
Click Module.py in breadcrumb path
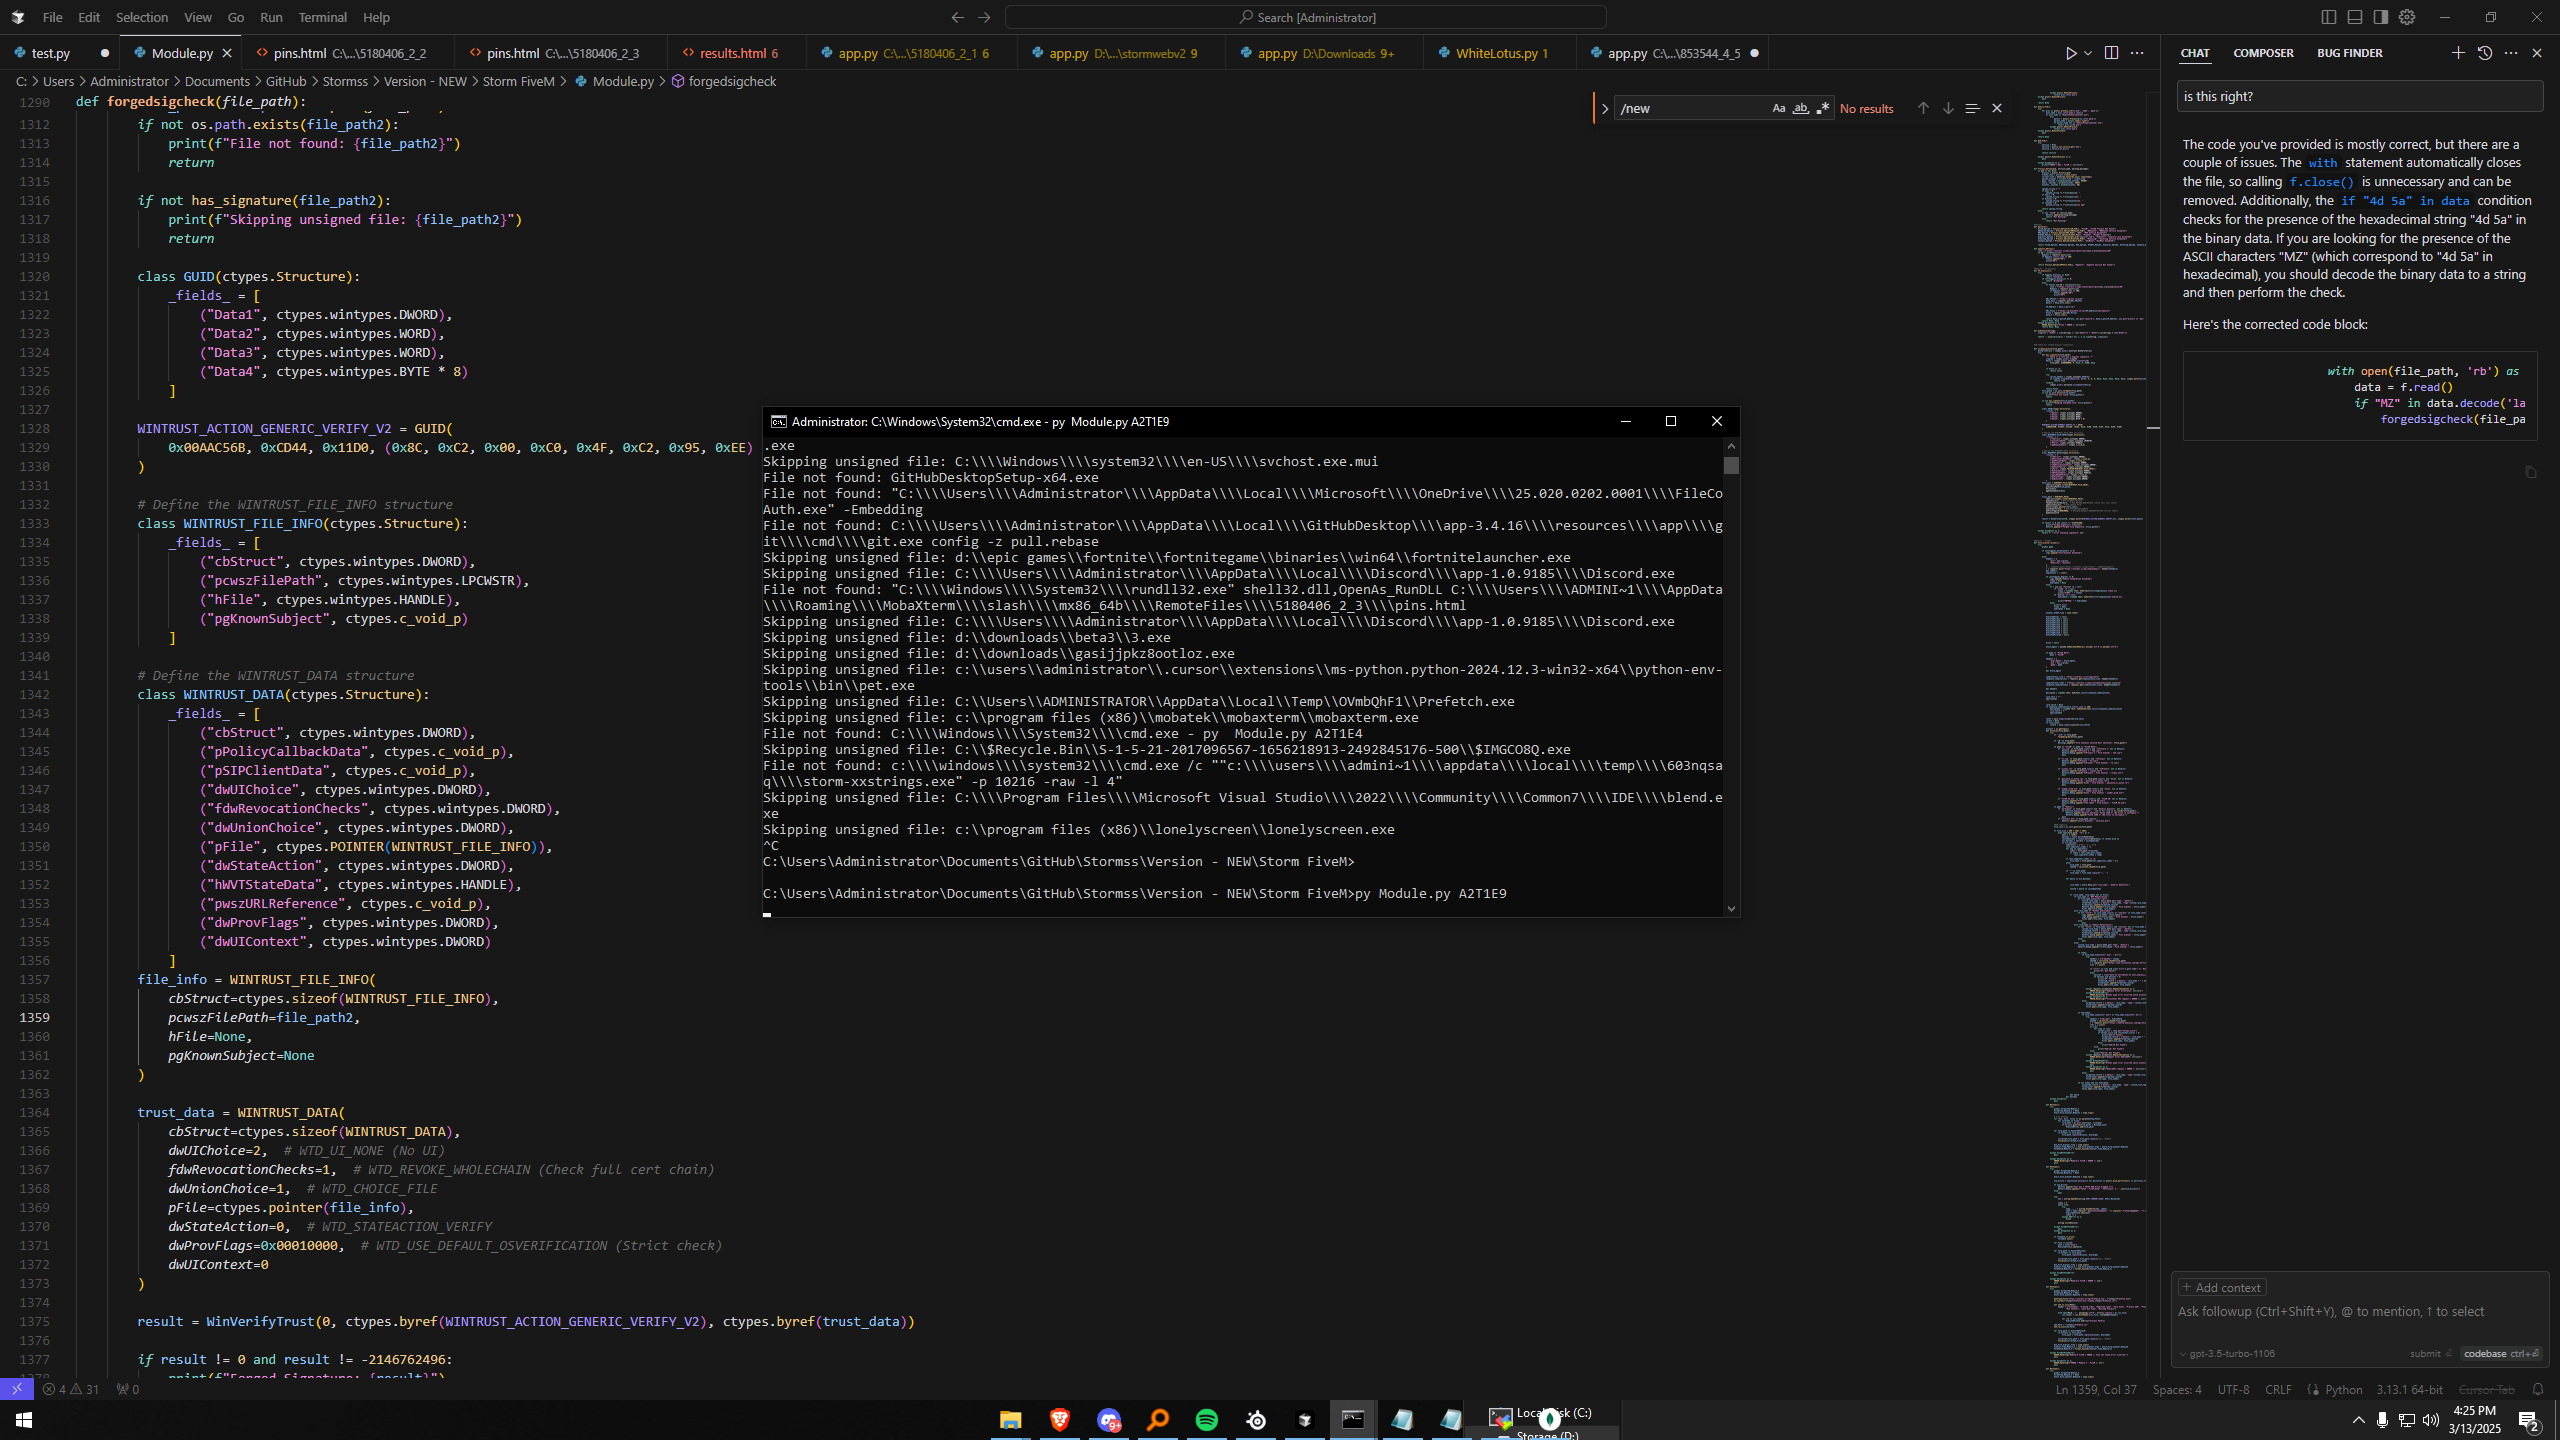(x=622, y=81)
